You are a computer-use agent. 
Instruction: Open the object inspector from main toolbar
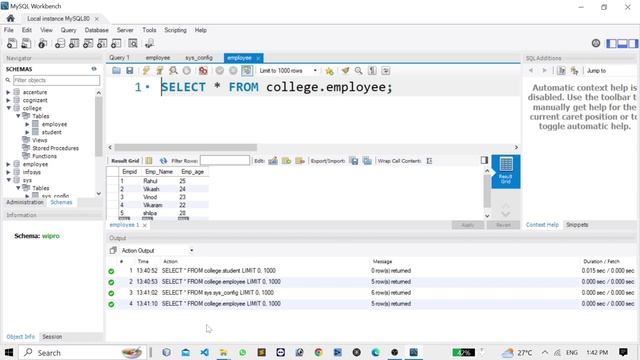pos(42,43)
